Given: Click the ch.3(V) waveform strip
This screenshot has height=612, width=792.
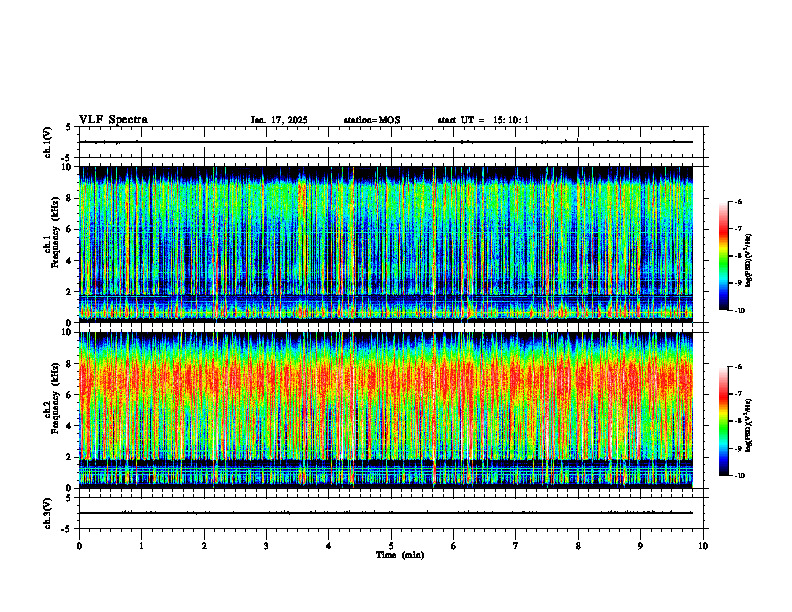Looking at the screenshot, I should pos(391,513).
